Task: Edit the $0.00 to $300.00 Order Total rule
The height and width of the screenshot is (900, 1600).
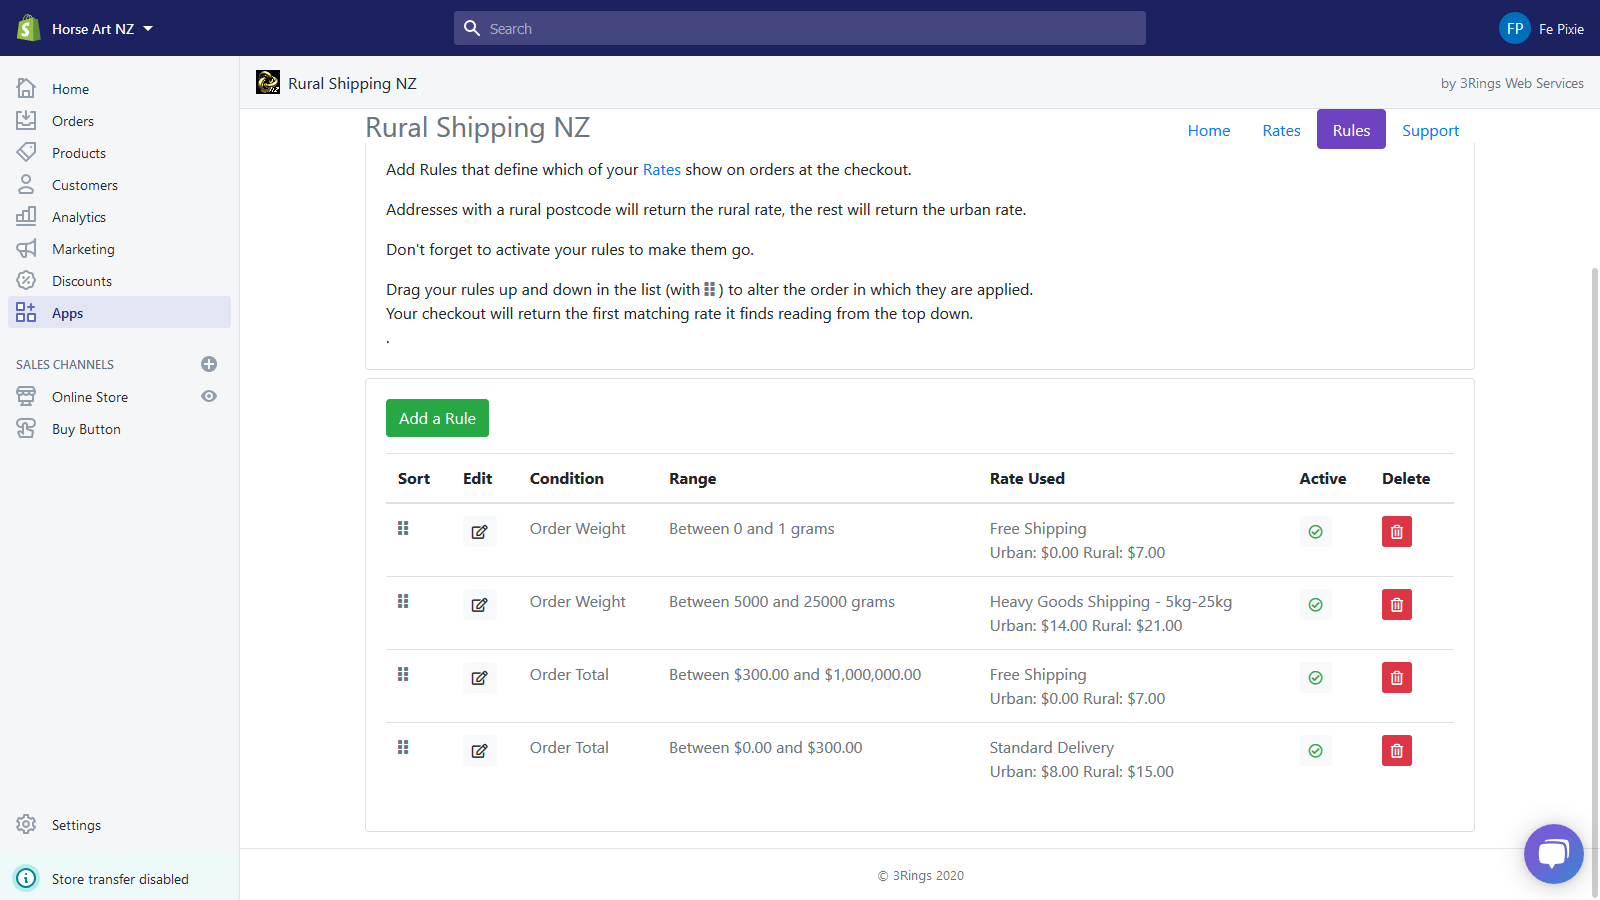Action: (479, 751)
